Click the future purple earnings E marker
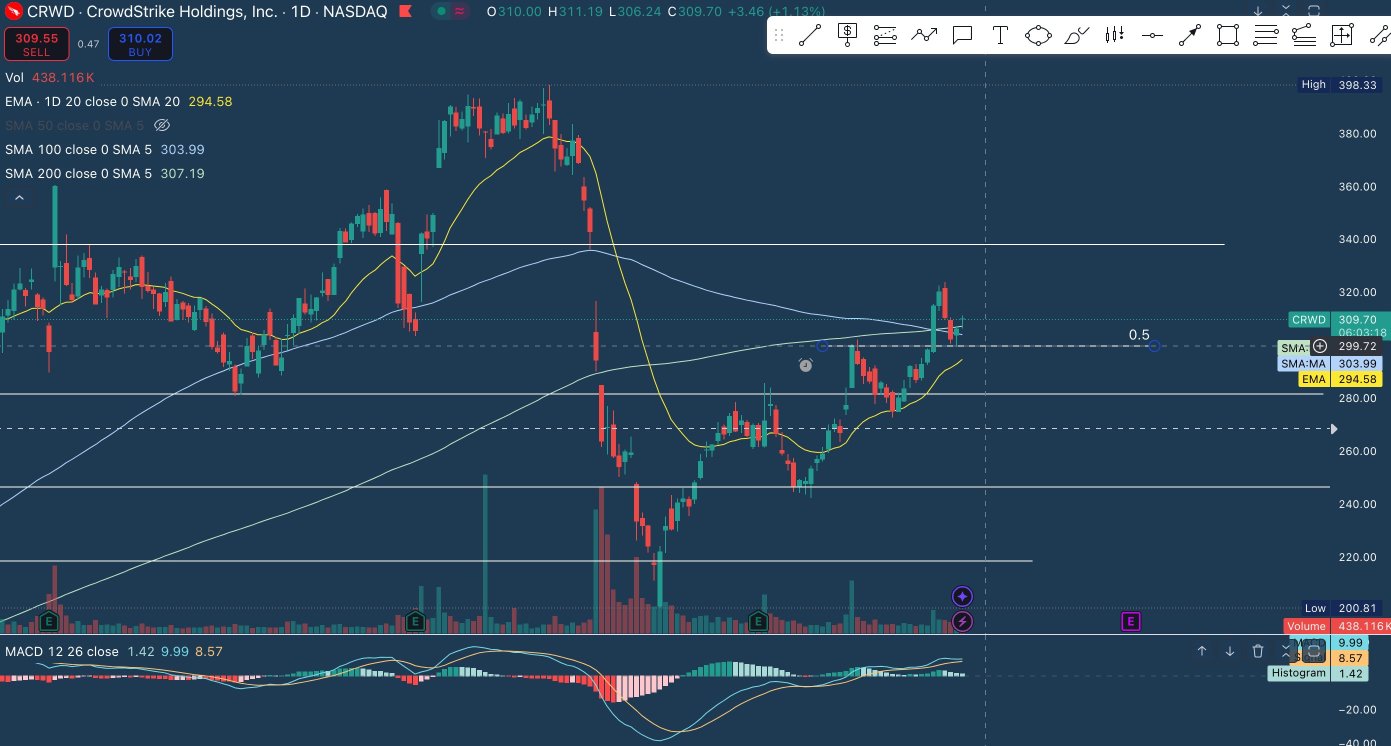 (x=1131, y=622)
